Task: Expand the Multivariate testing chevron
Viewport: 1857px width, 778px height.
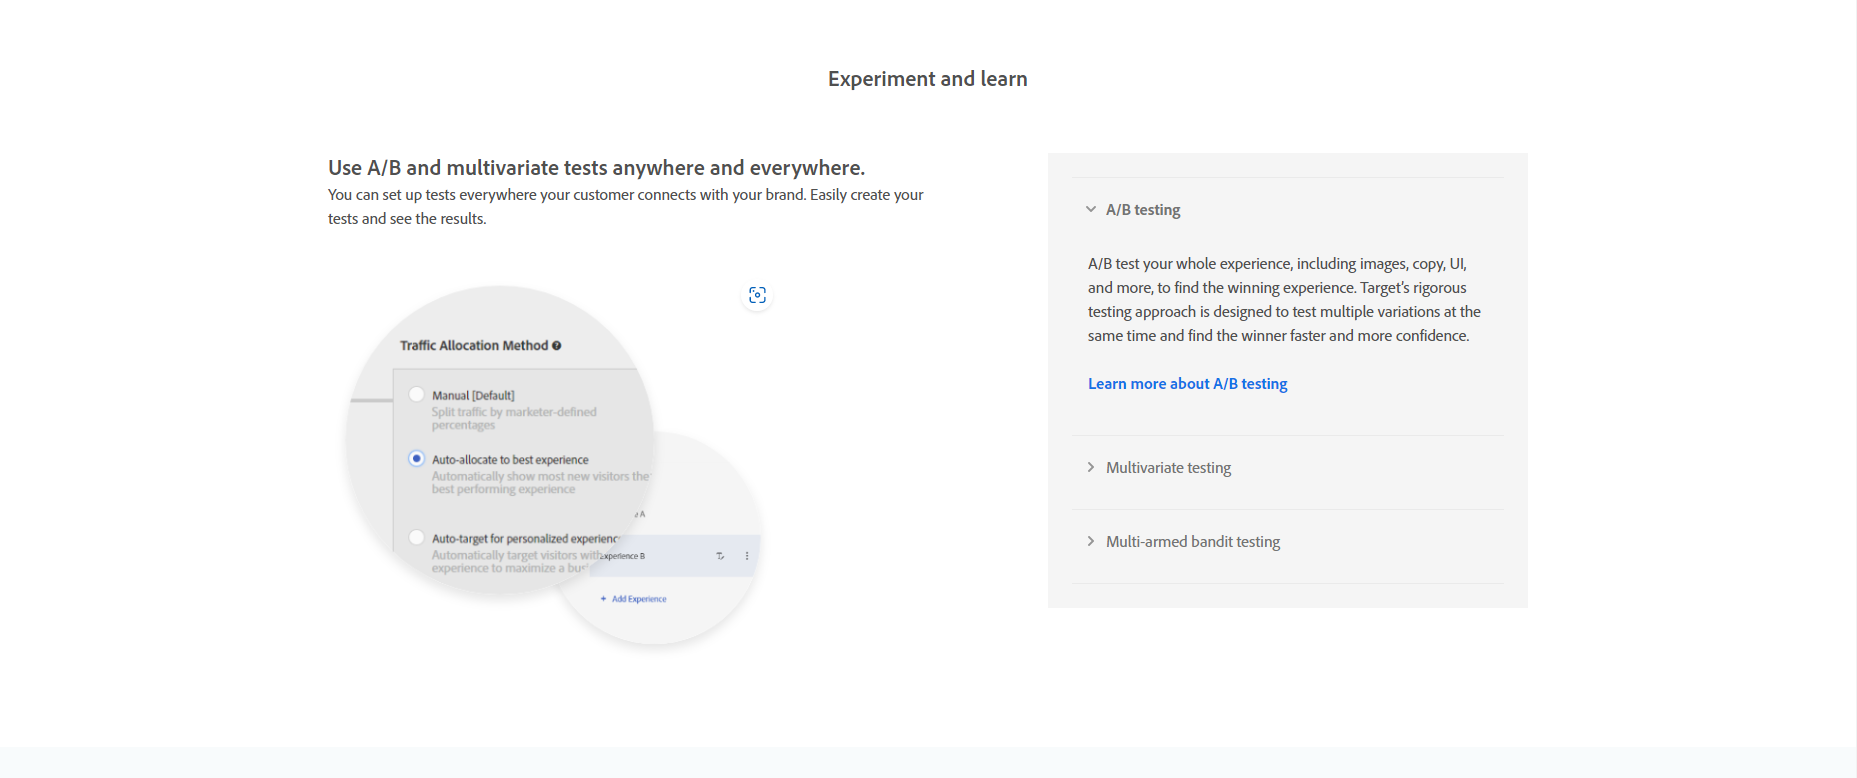Action: [x=1091, y=468]
